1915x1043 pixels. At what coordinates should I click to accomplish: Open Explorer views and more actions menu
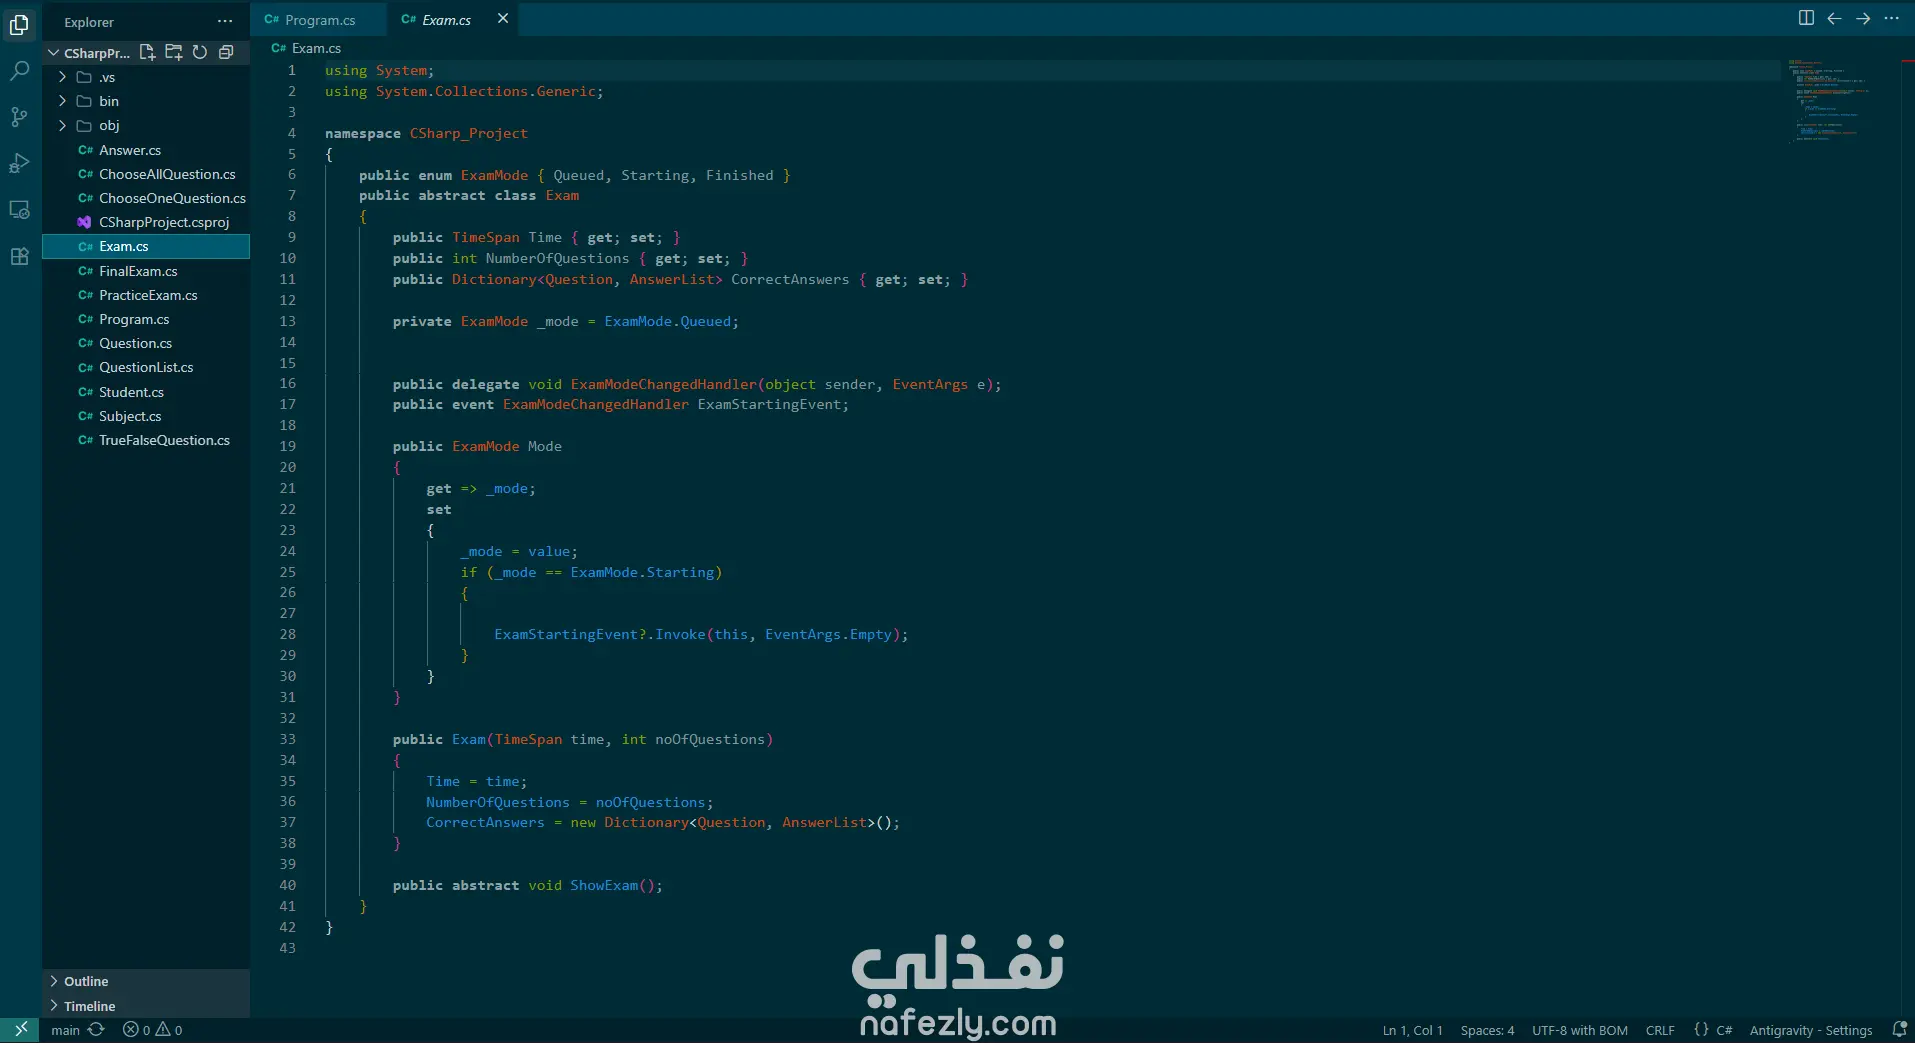pos(225,21)
